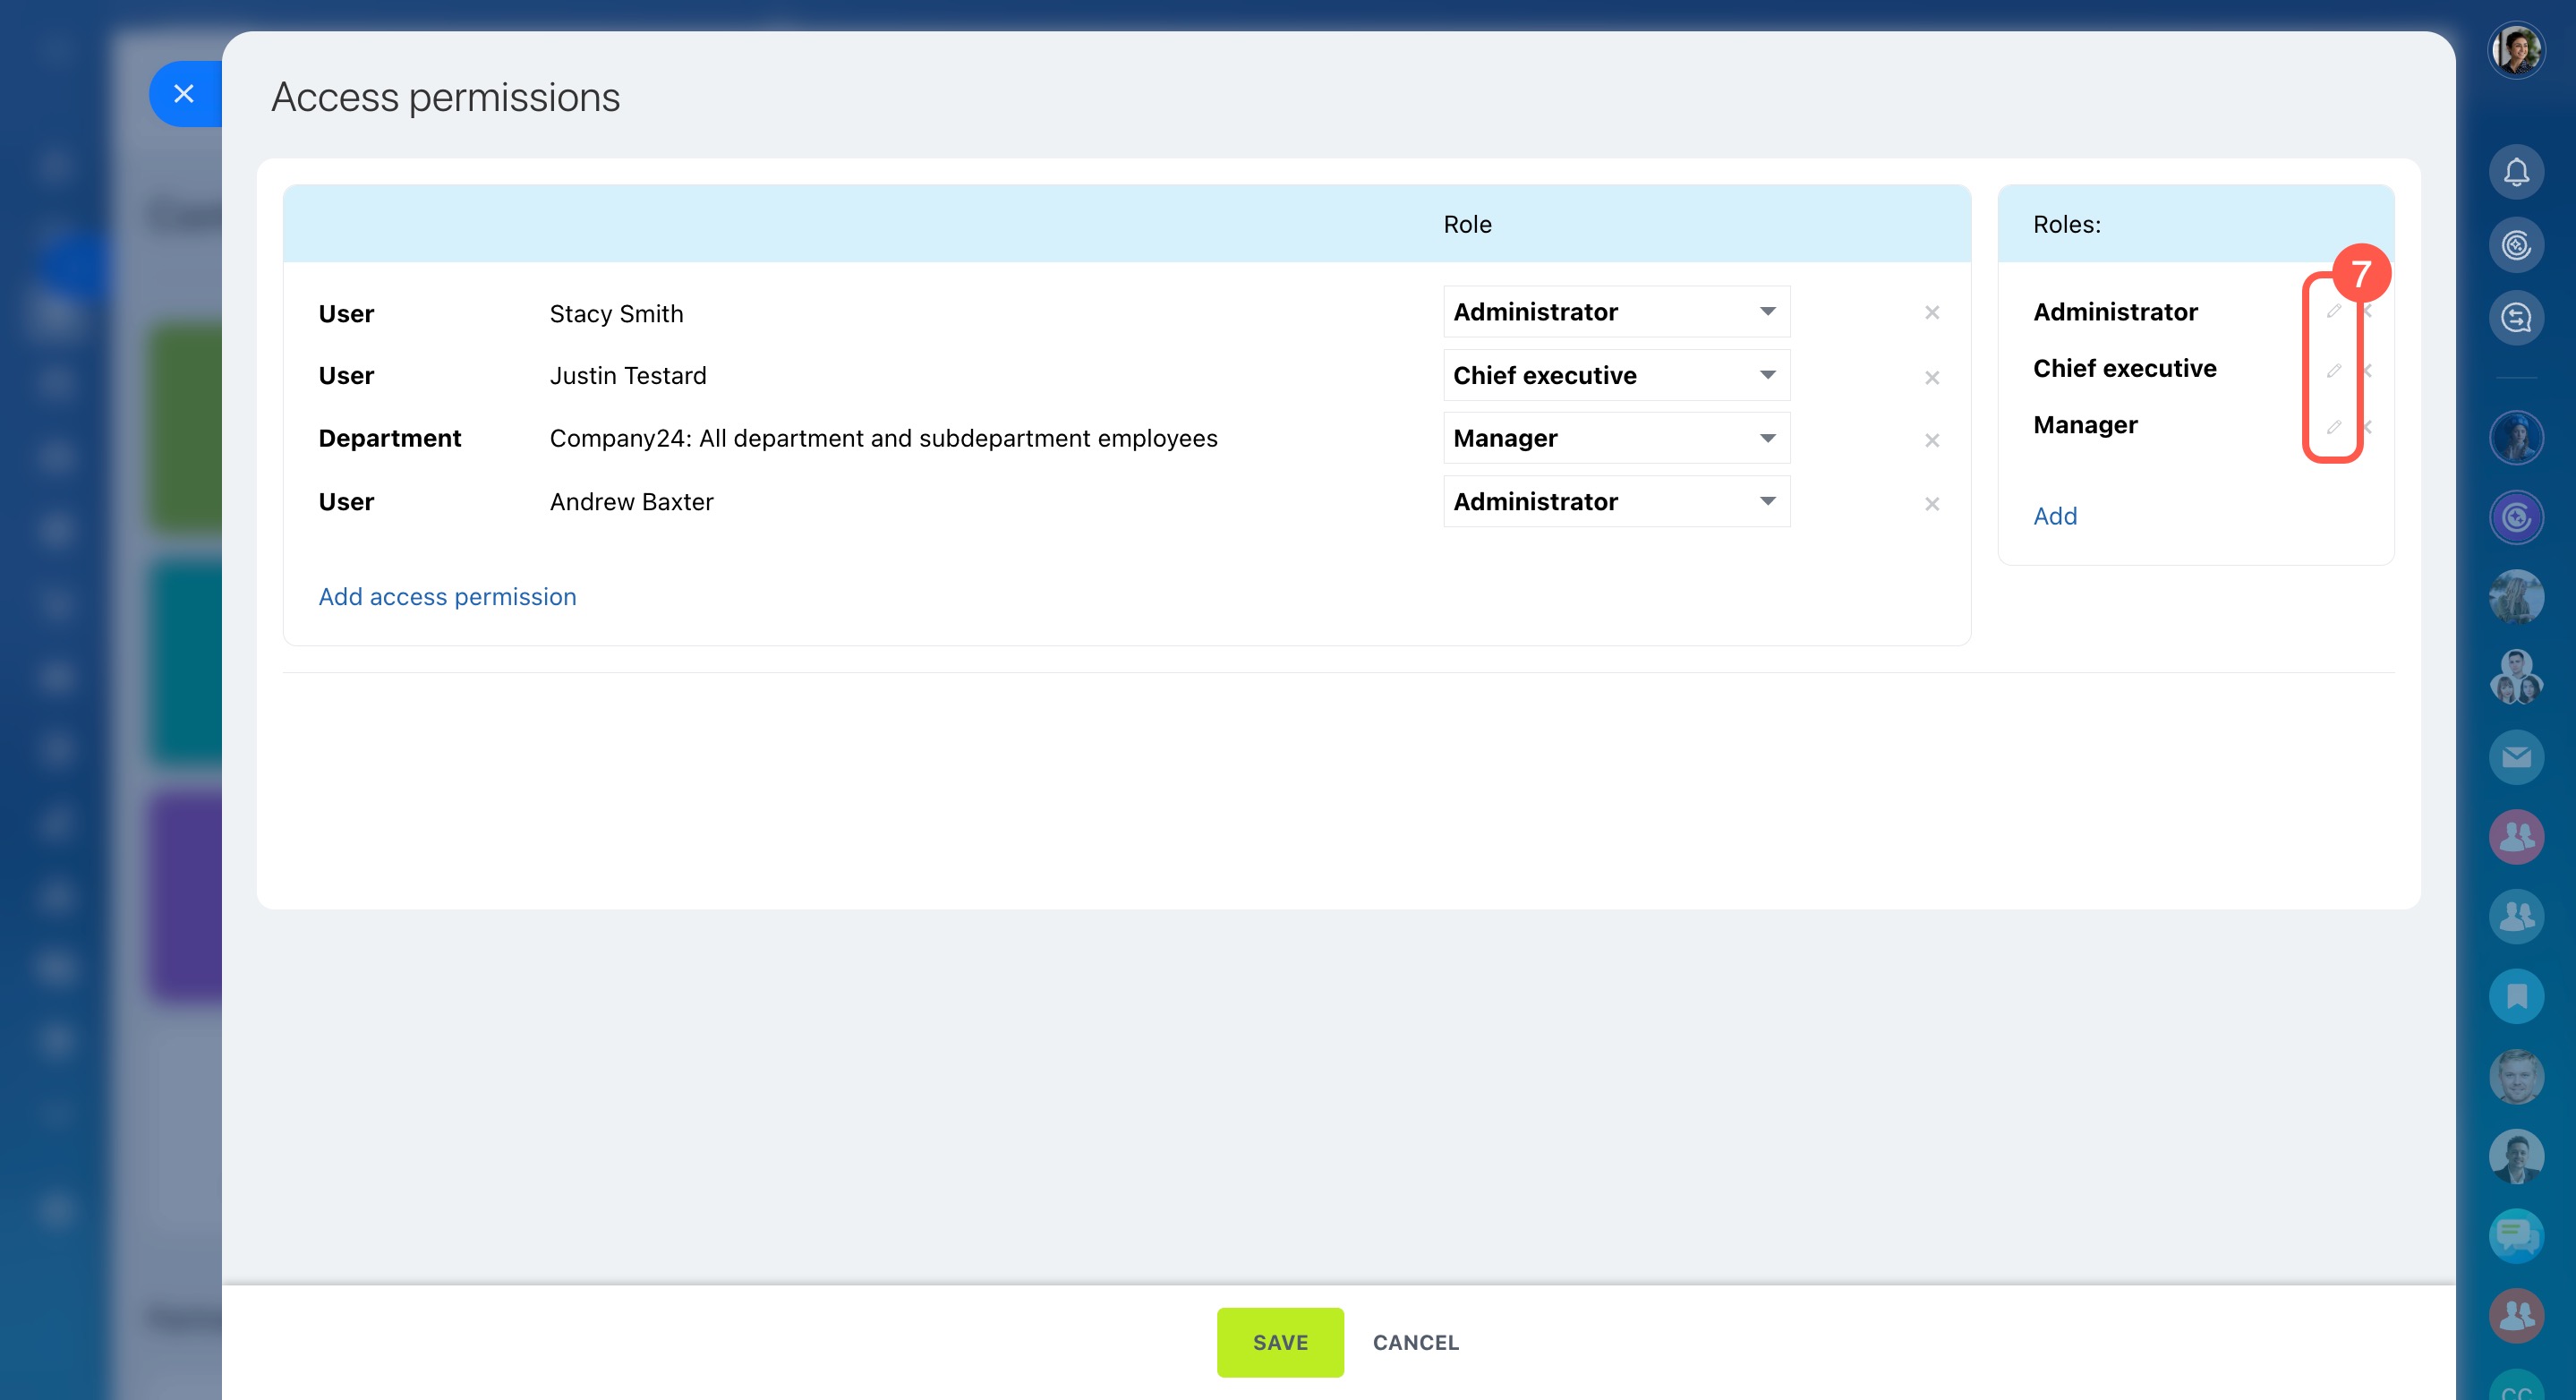Image resolution: width=2576 pixels, height=1400 pixels.
Task: Change Andrew Baxter's Administrator role dropdown
Action: coord(1615,501)
